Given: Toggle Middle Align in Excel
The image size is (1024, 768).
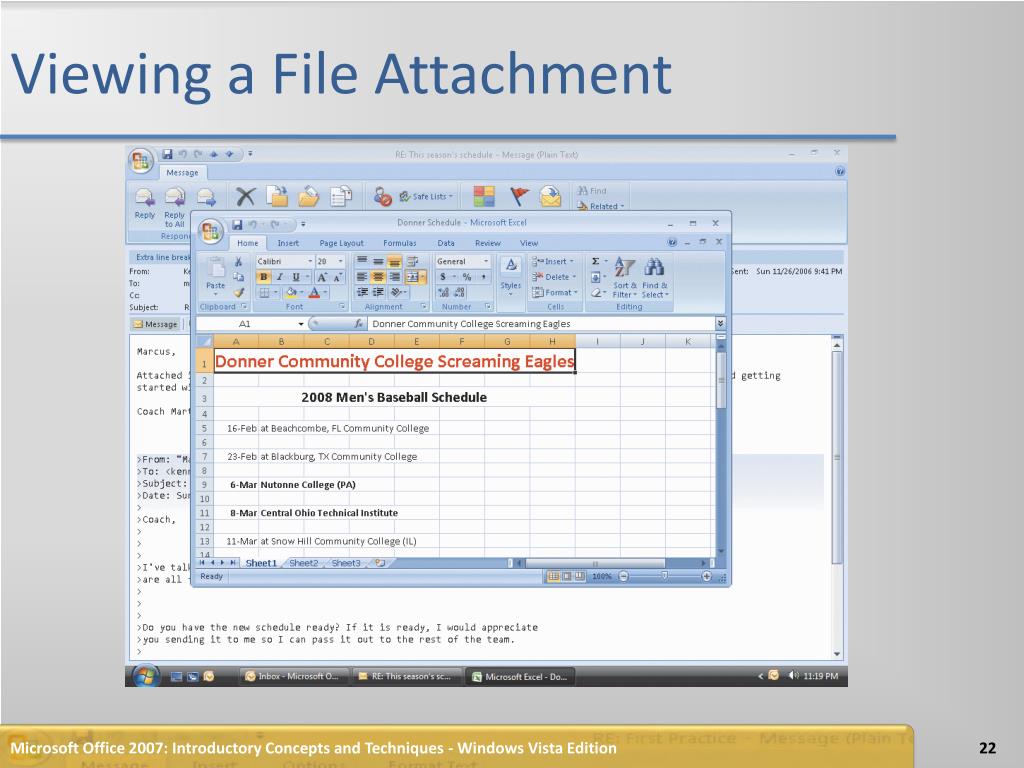Looking at the screenshot, I should point(378,261).
